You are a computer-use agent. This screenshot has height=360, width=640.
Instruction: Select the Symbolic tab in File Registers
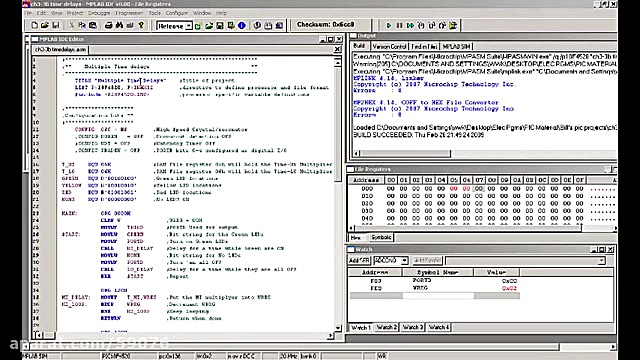[x=381, y=237]
